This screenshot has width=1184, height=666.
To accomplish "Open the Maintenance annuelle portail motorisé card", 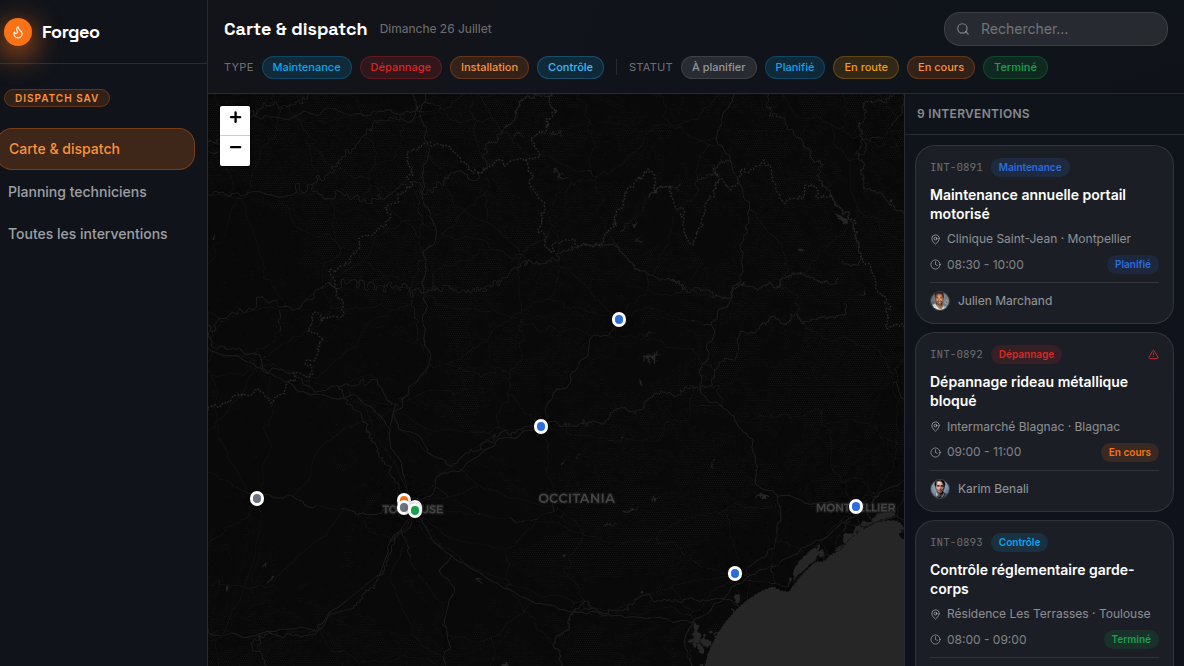I will coord(1044,234).
